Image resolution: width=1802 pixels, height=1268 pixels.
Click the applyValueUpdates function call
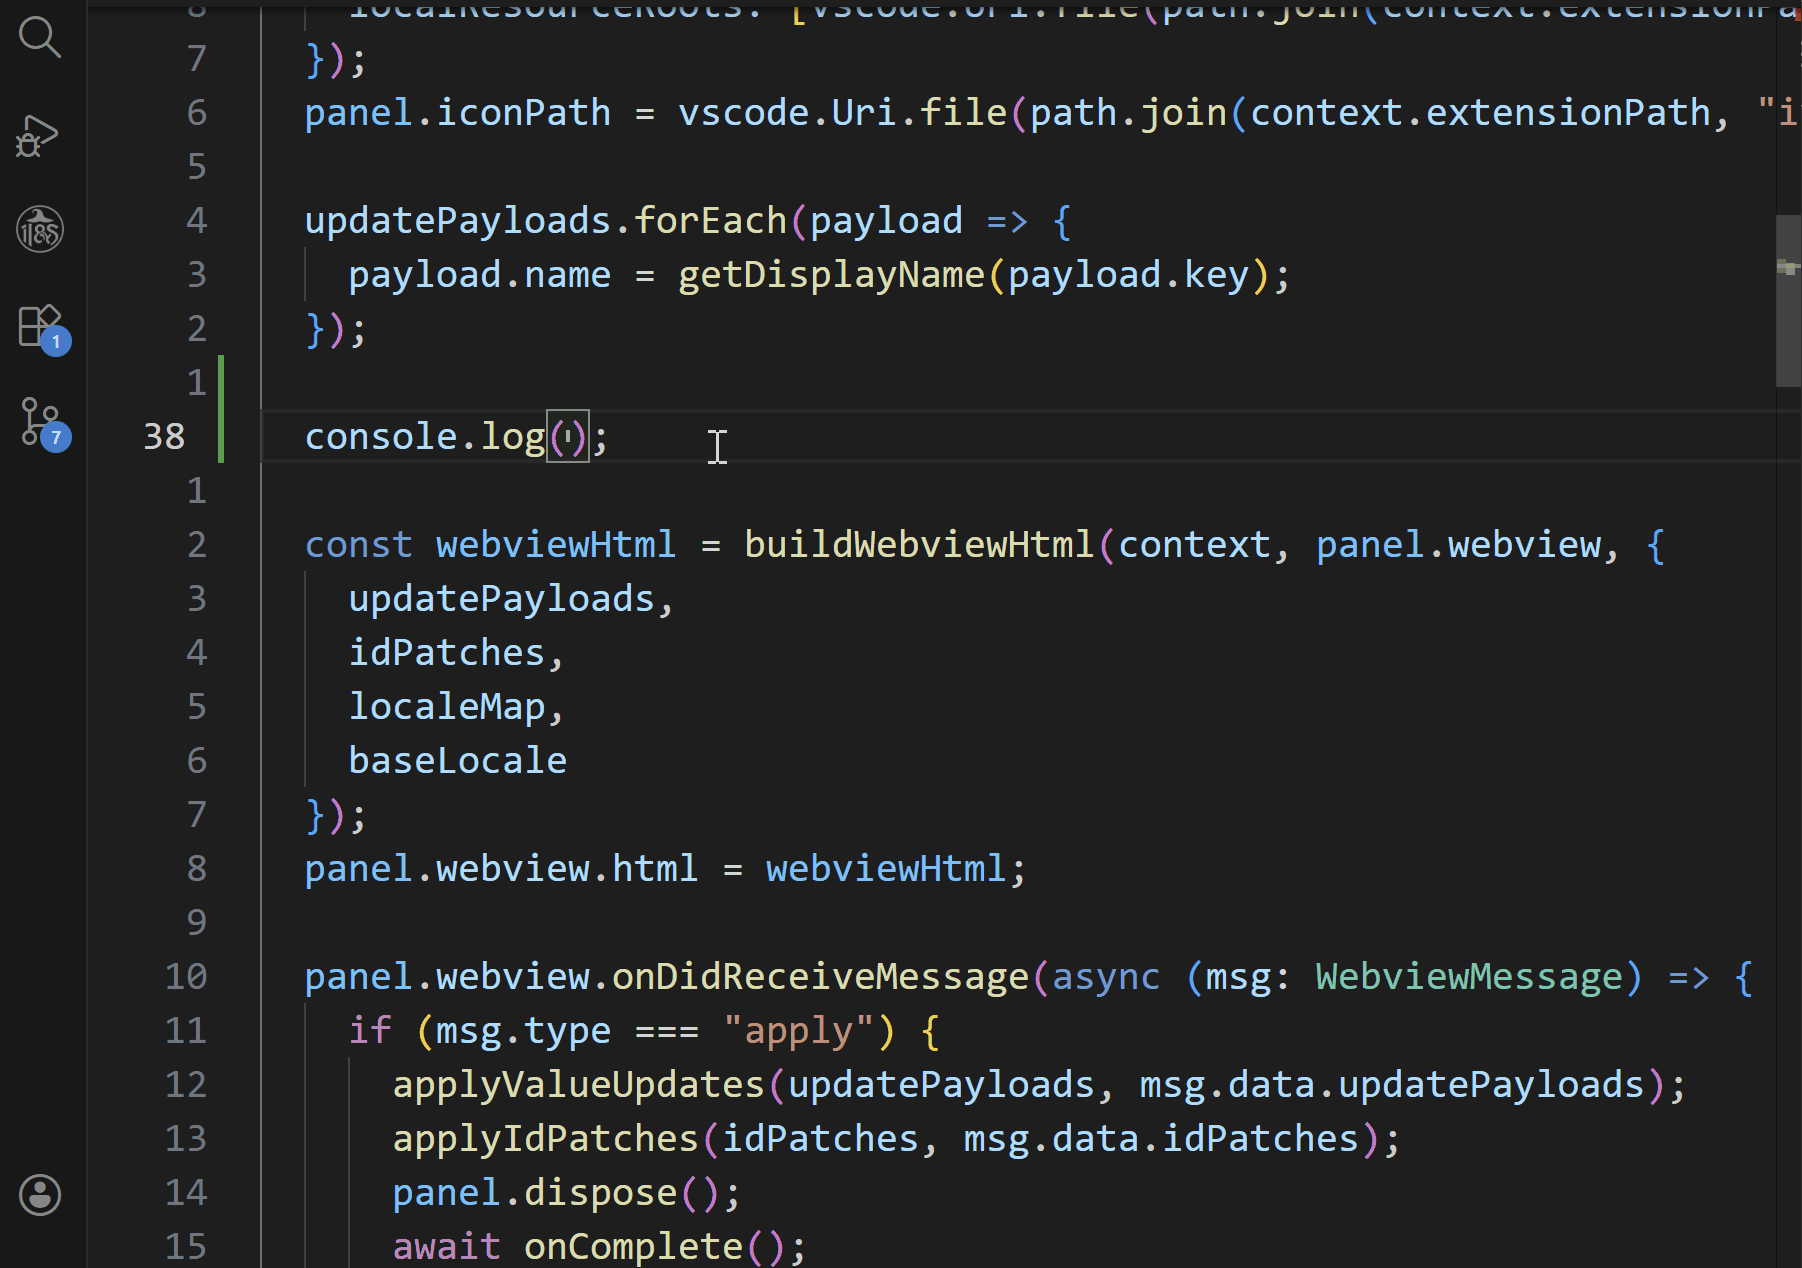click(578, 1085)
